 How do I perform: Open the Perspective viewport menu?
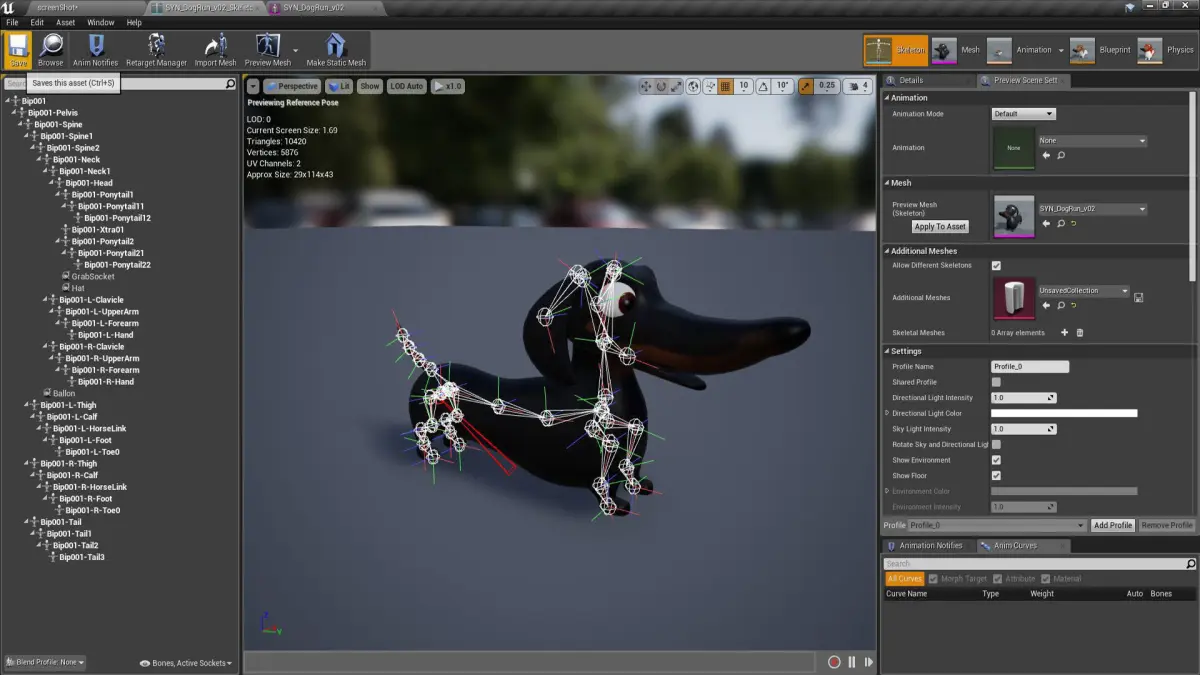click(x=292, y=87)
